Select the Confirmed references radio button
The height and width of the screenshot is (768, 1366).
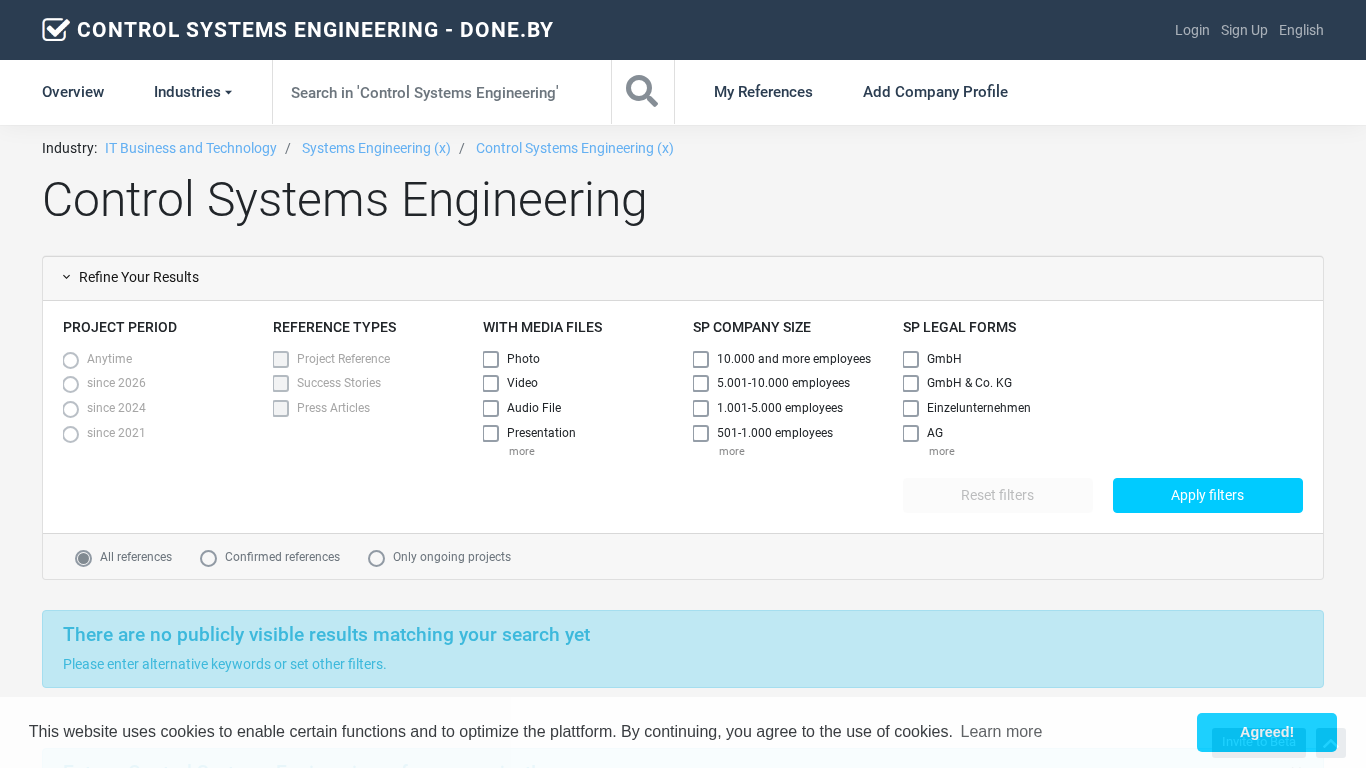(209, 558)
